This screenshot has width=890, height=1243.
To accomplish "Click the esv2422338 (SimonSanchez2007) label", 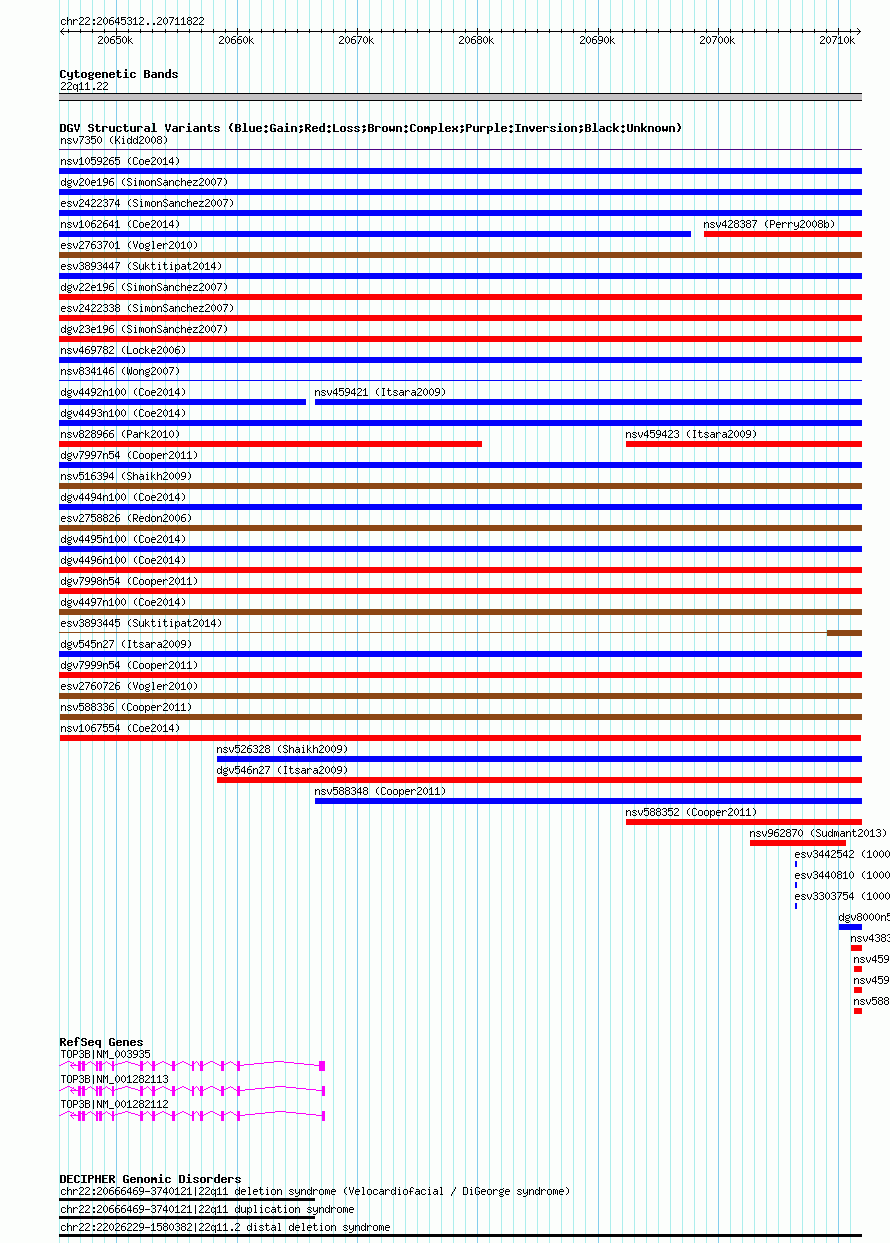I will point(147,308).
